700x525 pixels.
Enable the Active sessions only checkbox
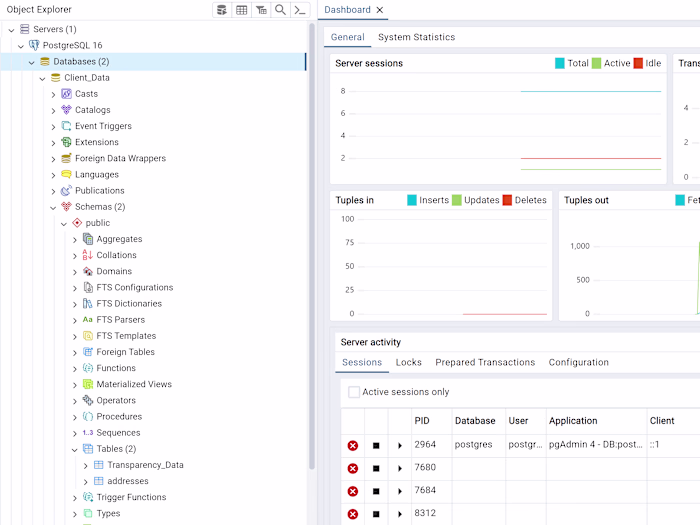(354, 392)
